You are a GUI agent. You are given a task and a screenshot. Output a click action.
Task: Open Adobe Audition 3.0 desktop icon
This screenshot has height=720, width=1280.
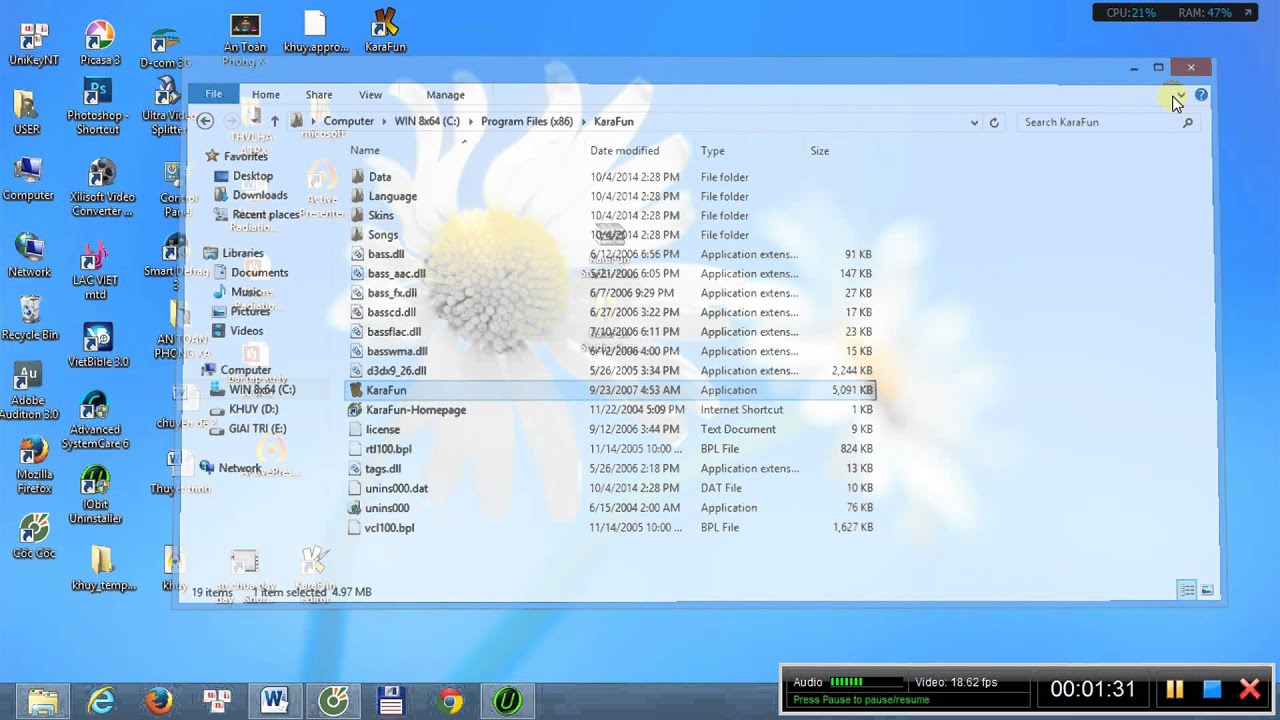click(x=29, y=391)
